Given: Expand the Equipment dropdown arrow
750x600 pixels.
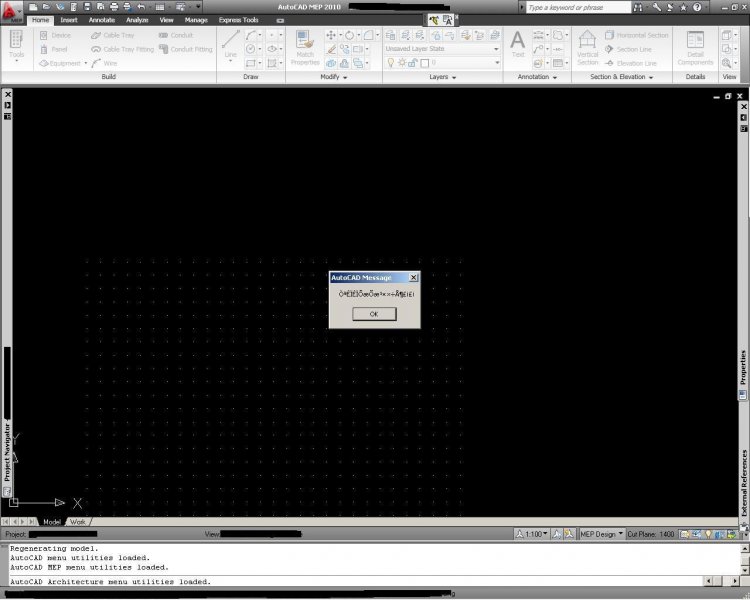Looking at the screenshot, I should pos(86,63).
